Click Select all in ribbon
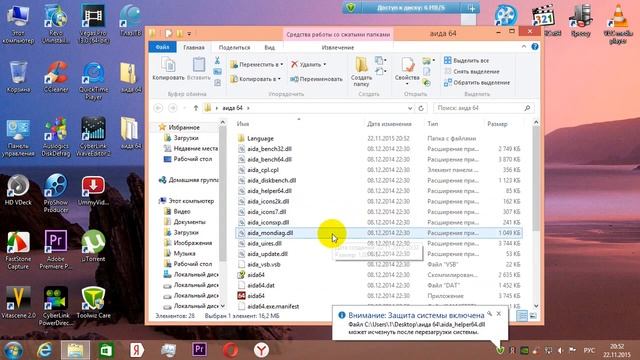Viewport: 640px width, 360px height. 466,60
